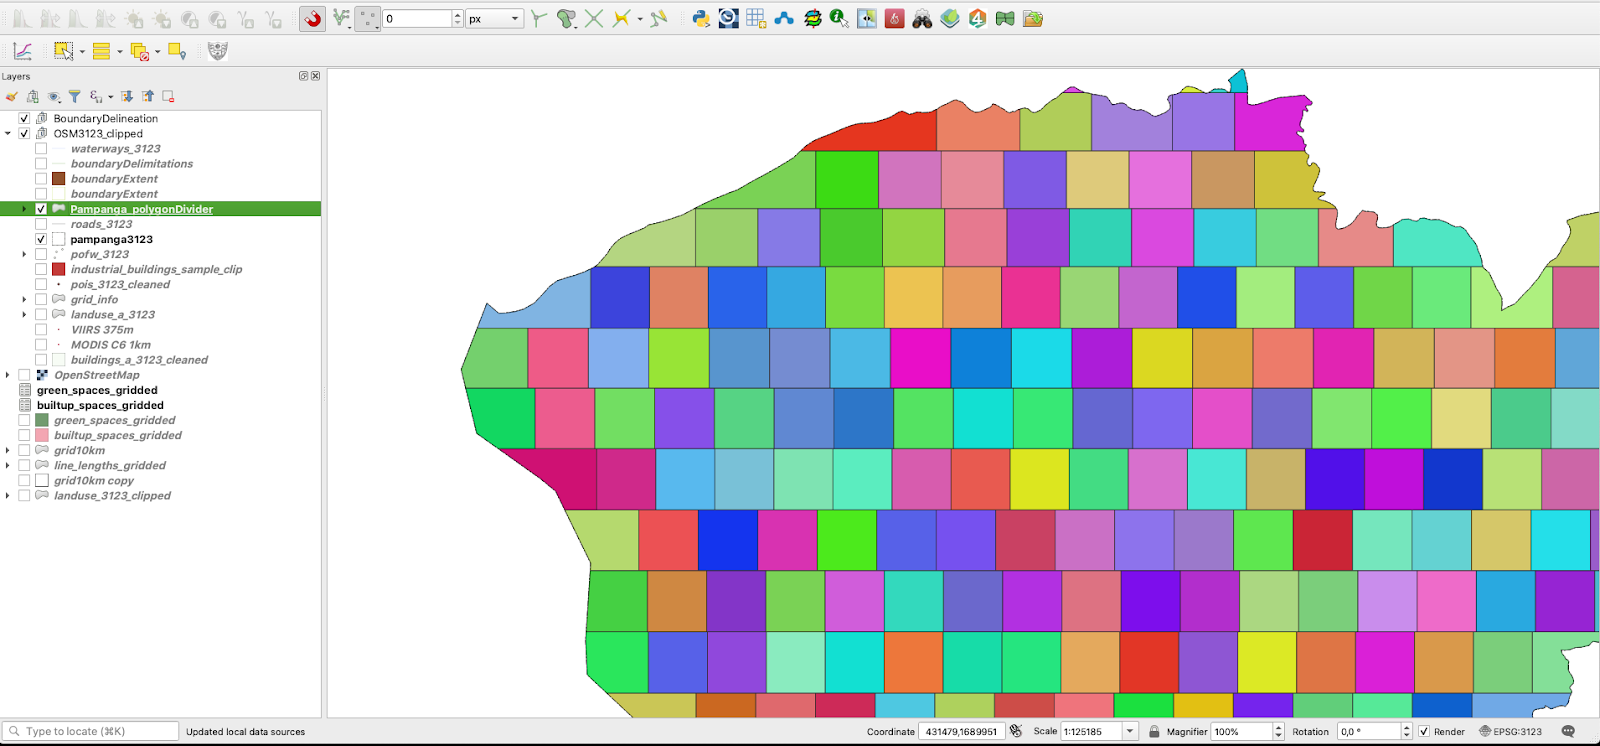Click the binoculars plugin icon
The image size is (1600, 746).
922,19
